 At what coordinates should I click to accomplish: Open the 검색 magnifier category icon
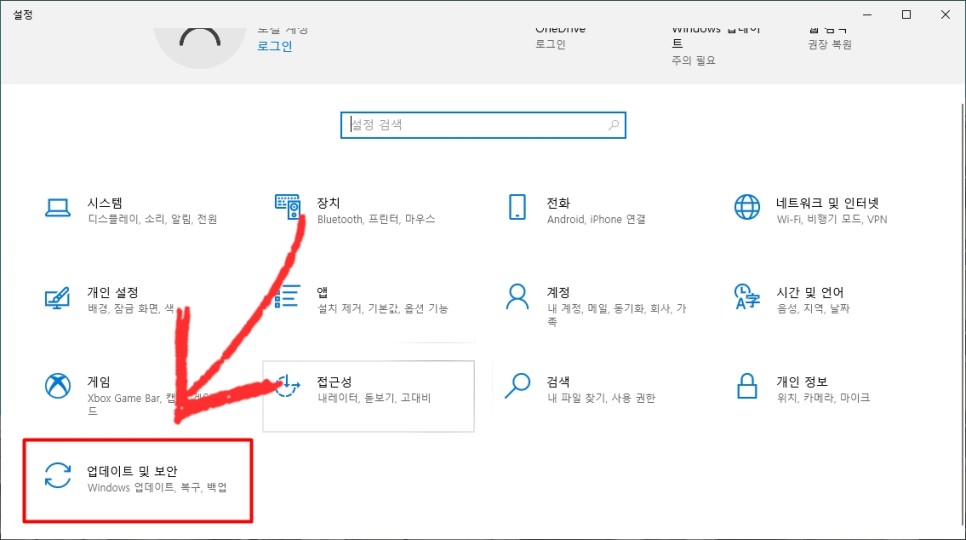point(517,385)
